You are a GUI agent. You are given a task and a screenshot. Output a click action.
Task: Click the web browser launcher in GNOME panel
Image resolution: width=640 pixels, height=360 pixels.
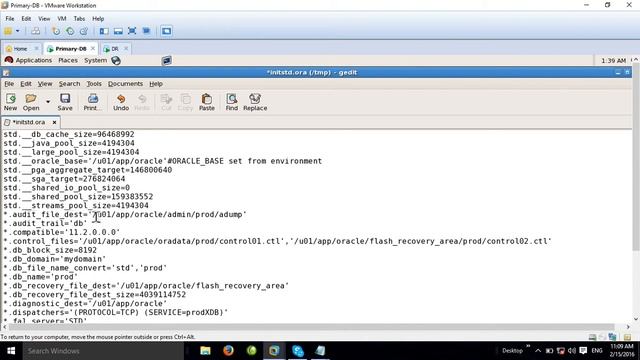116,60
